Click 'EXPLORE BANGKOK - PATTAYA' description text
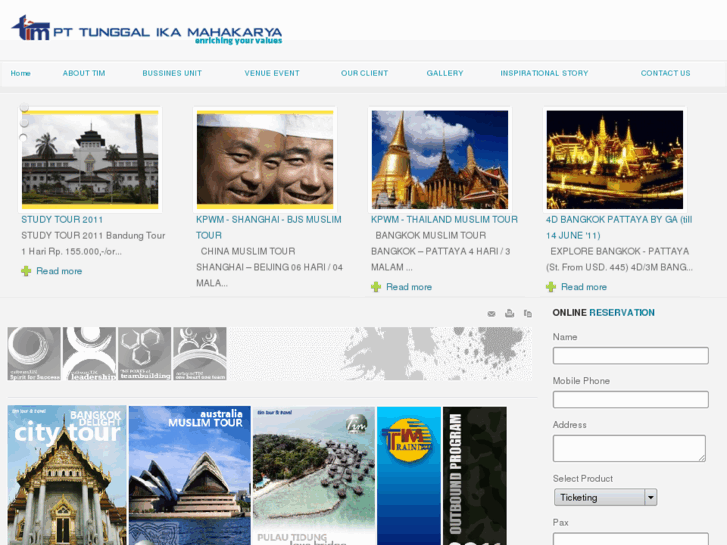The width and height of the screenshot is (727, 545). (x=620, y=251)
